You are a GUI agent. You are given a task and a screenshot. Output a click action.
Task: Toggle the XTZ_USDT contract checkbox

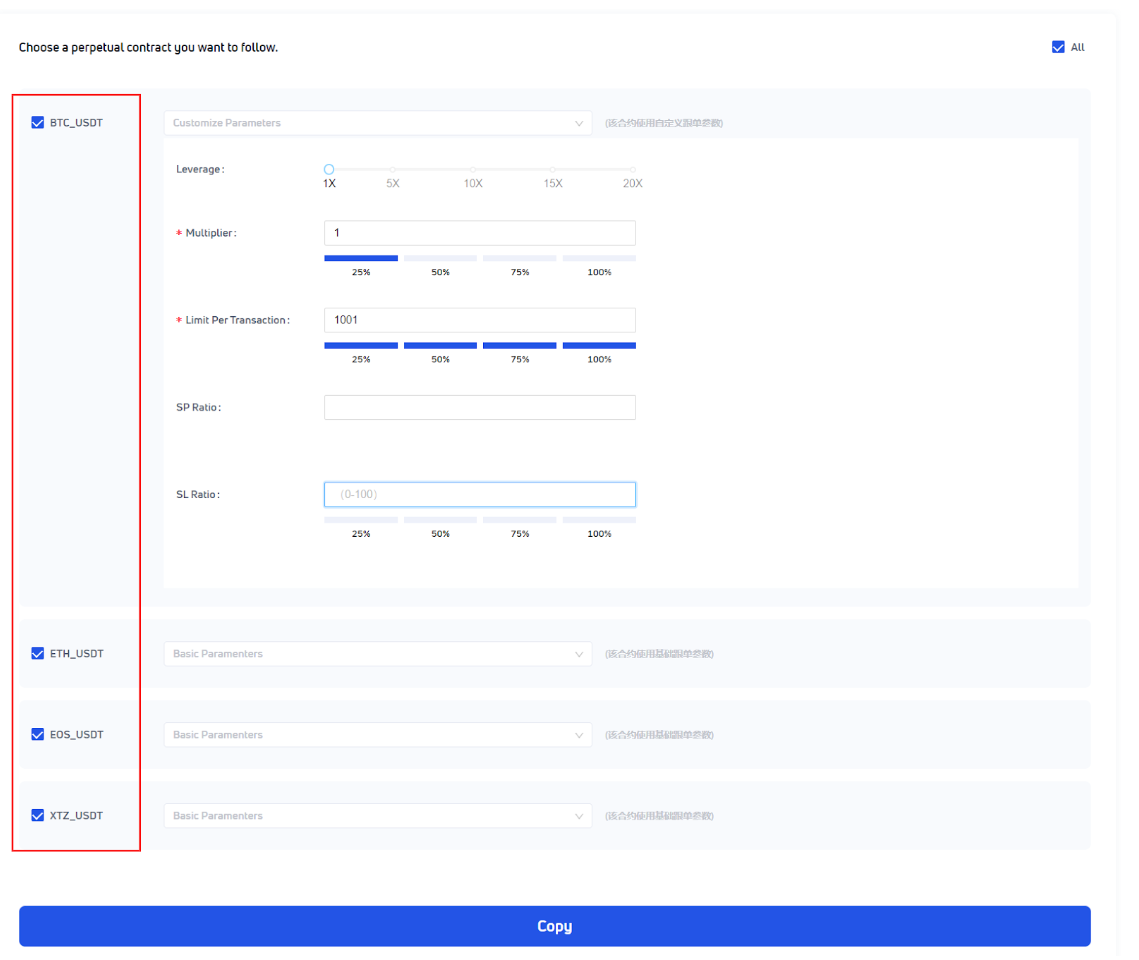pos(38,816)
